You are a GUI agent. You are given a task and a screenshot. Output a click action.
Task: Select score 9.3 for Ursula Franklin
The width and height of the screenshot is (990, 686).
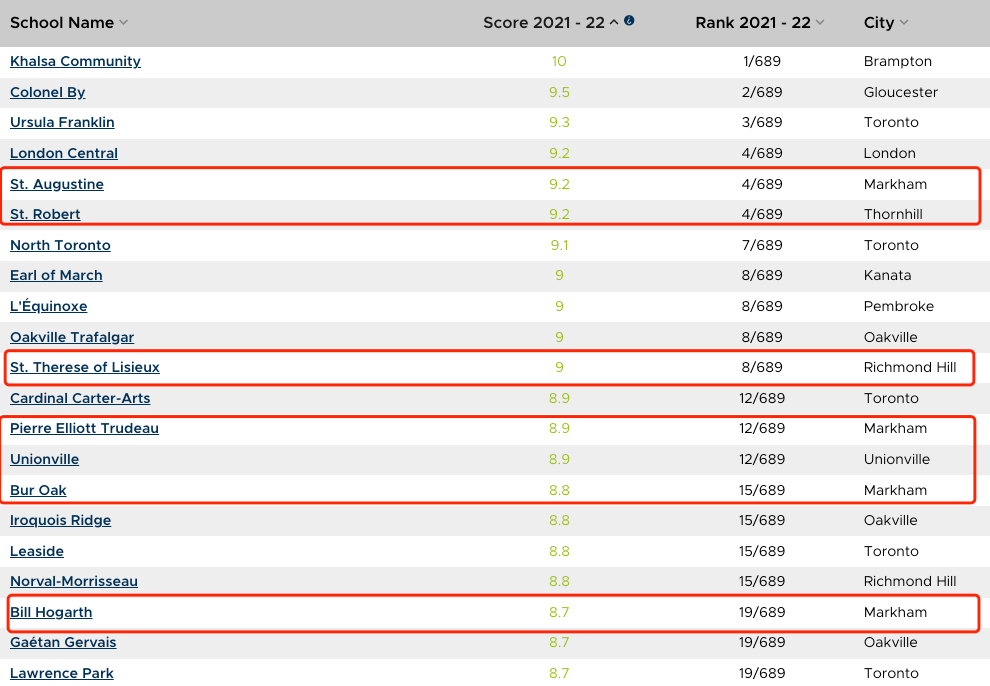pos(559,122)
